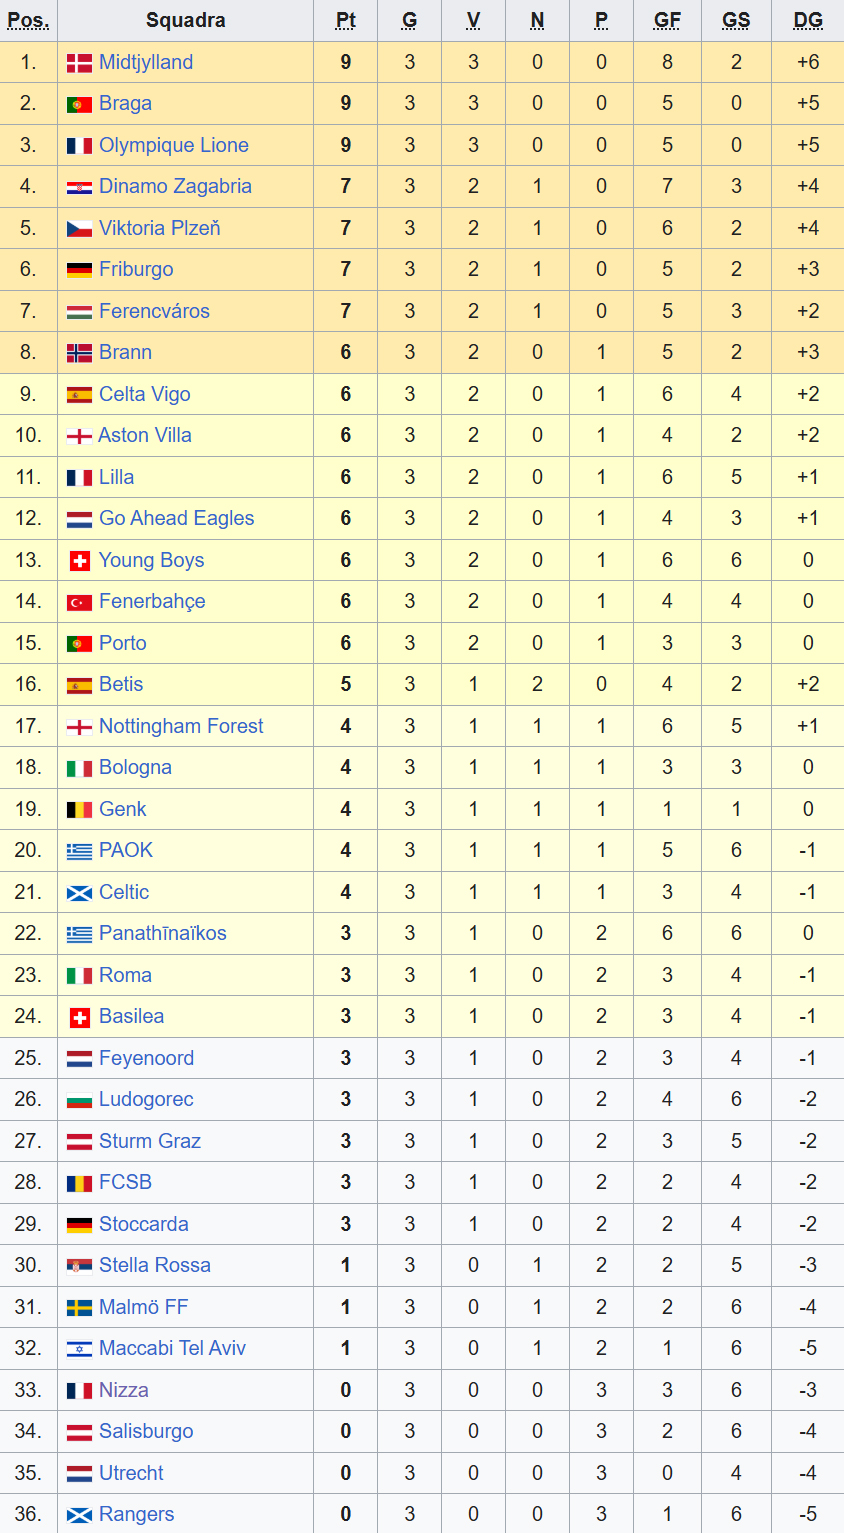Image resolution: width=844 pixels, height=1533 pixels.
Task: Click the Danish flag icon beside Midtjylland
Action: point(79,63)
